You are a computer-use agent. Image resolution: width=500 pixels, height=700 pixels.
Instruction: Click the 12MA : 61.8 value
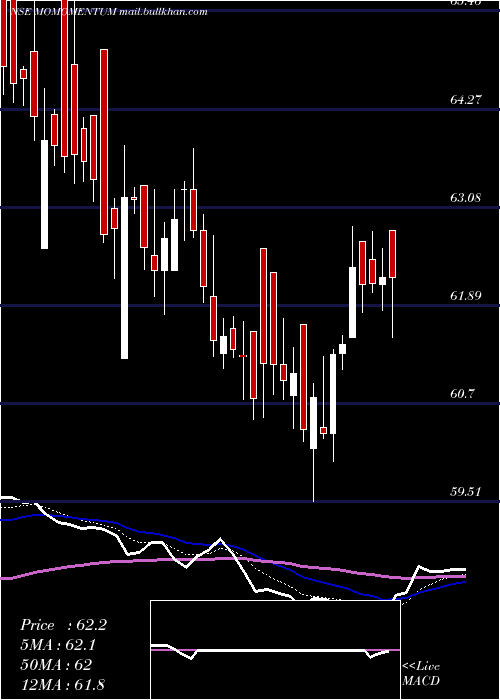pyautogui.click(x=62, y=684)
